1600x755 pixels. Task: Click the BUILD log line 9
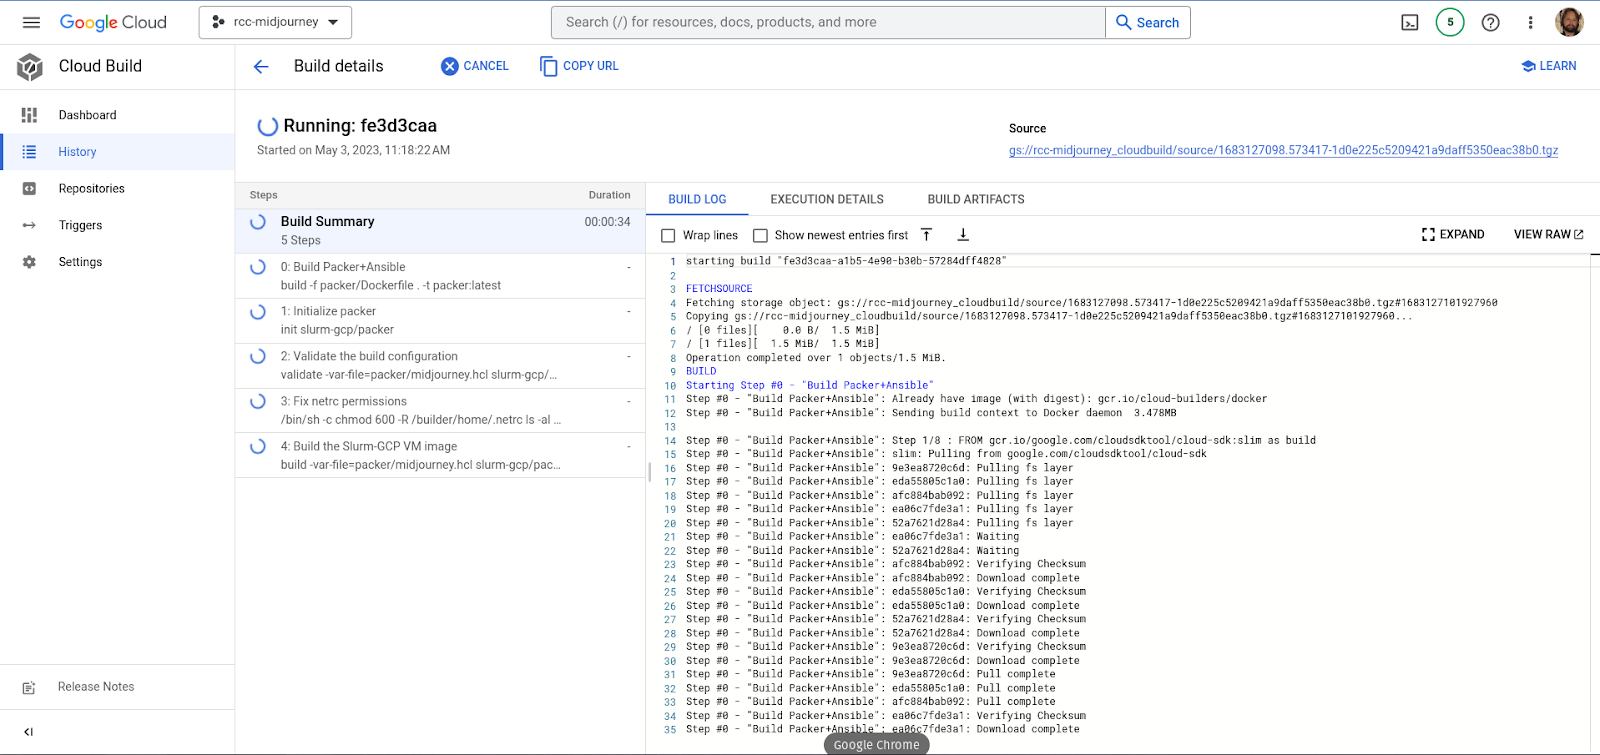coord(701,371)
